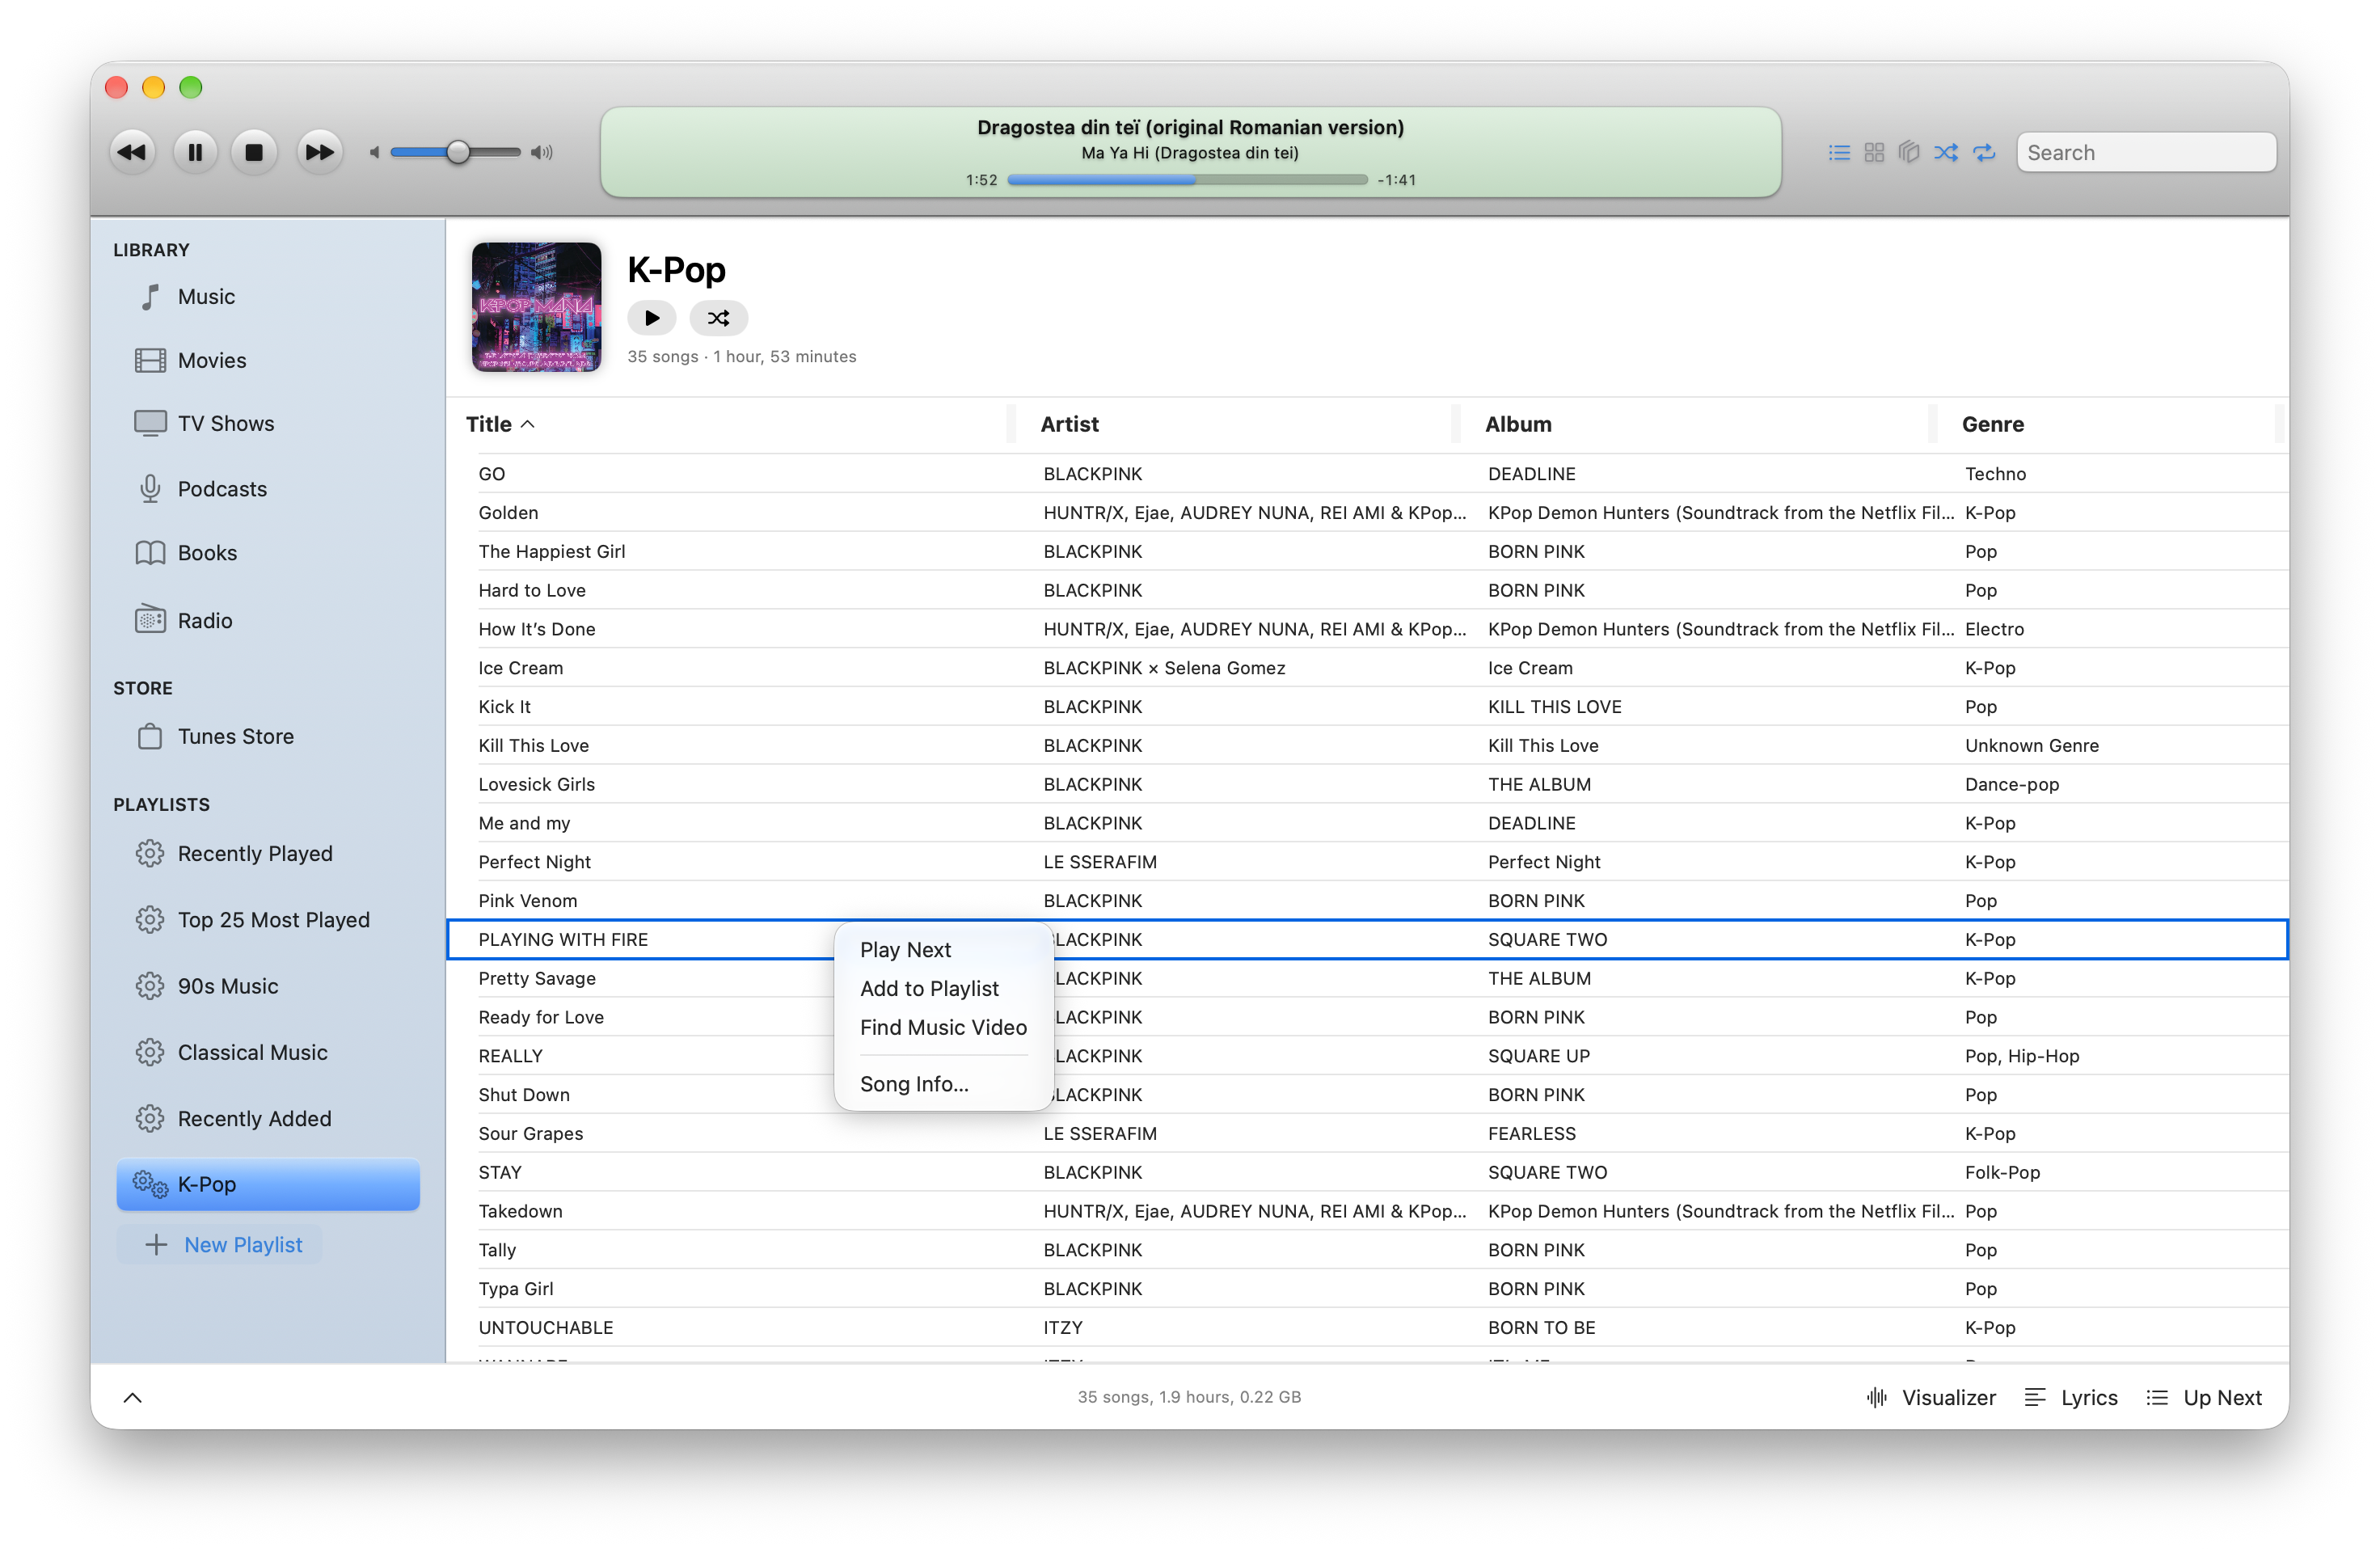Play the K-Pop playlist
Image resolution: width=2380 pixels, height=1549 pixels.
click(x=652, y=318)
